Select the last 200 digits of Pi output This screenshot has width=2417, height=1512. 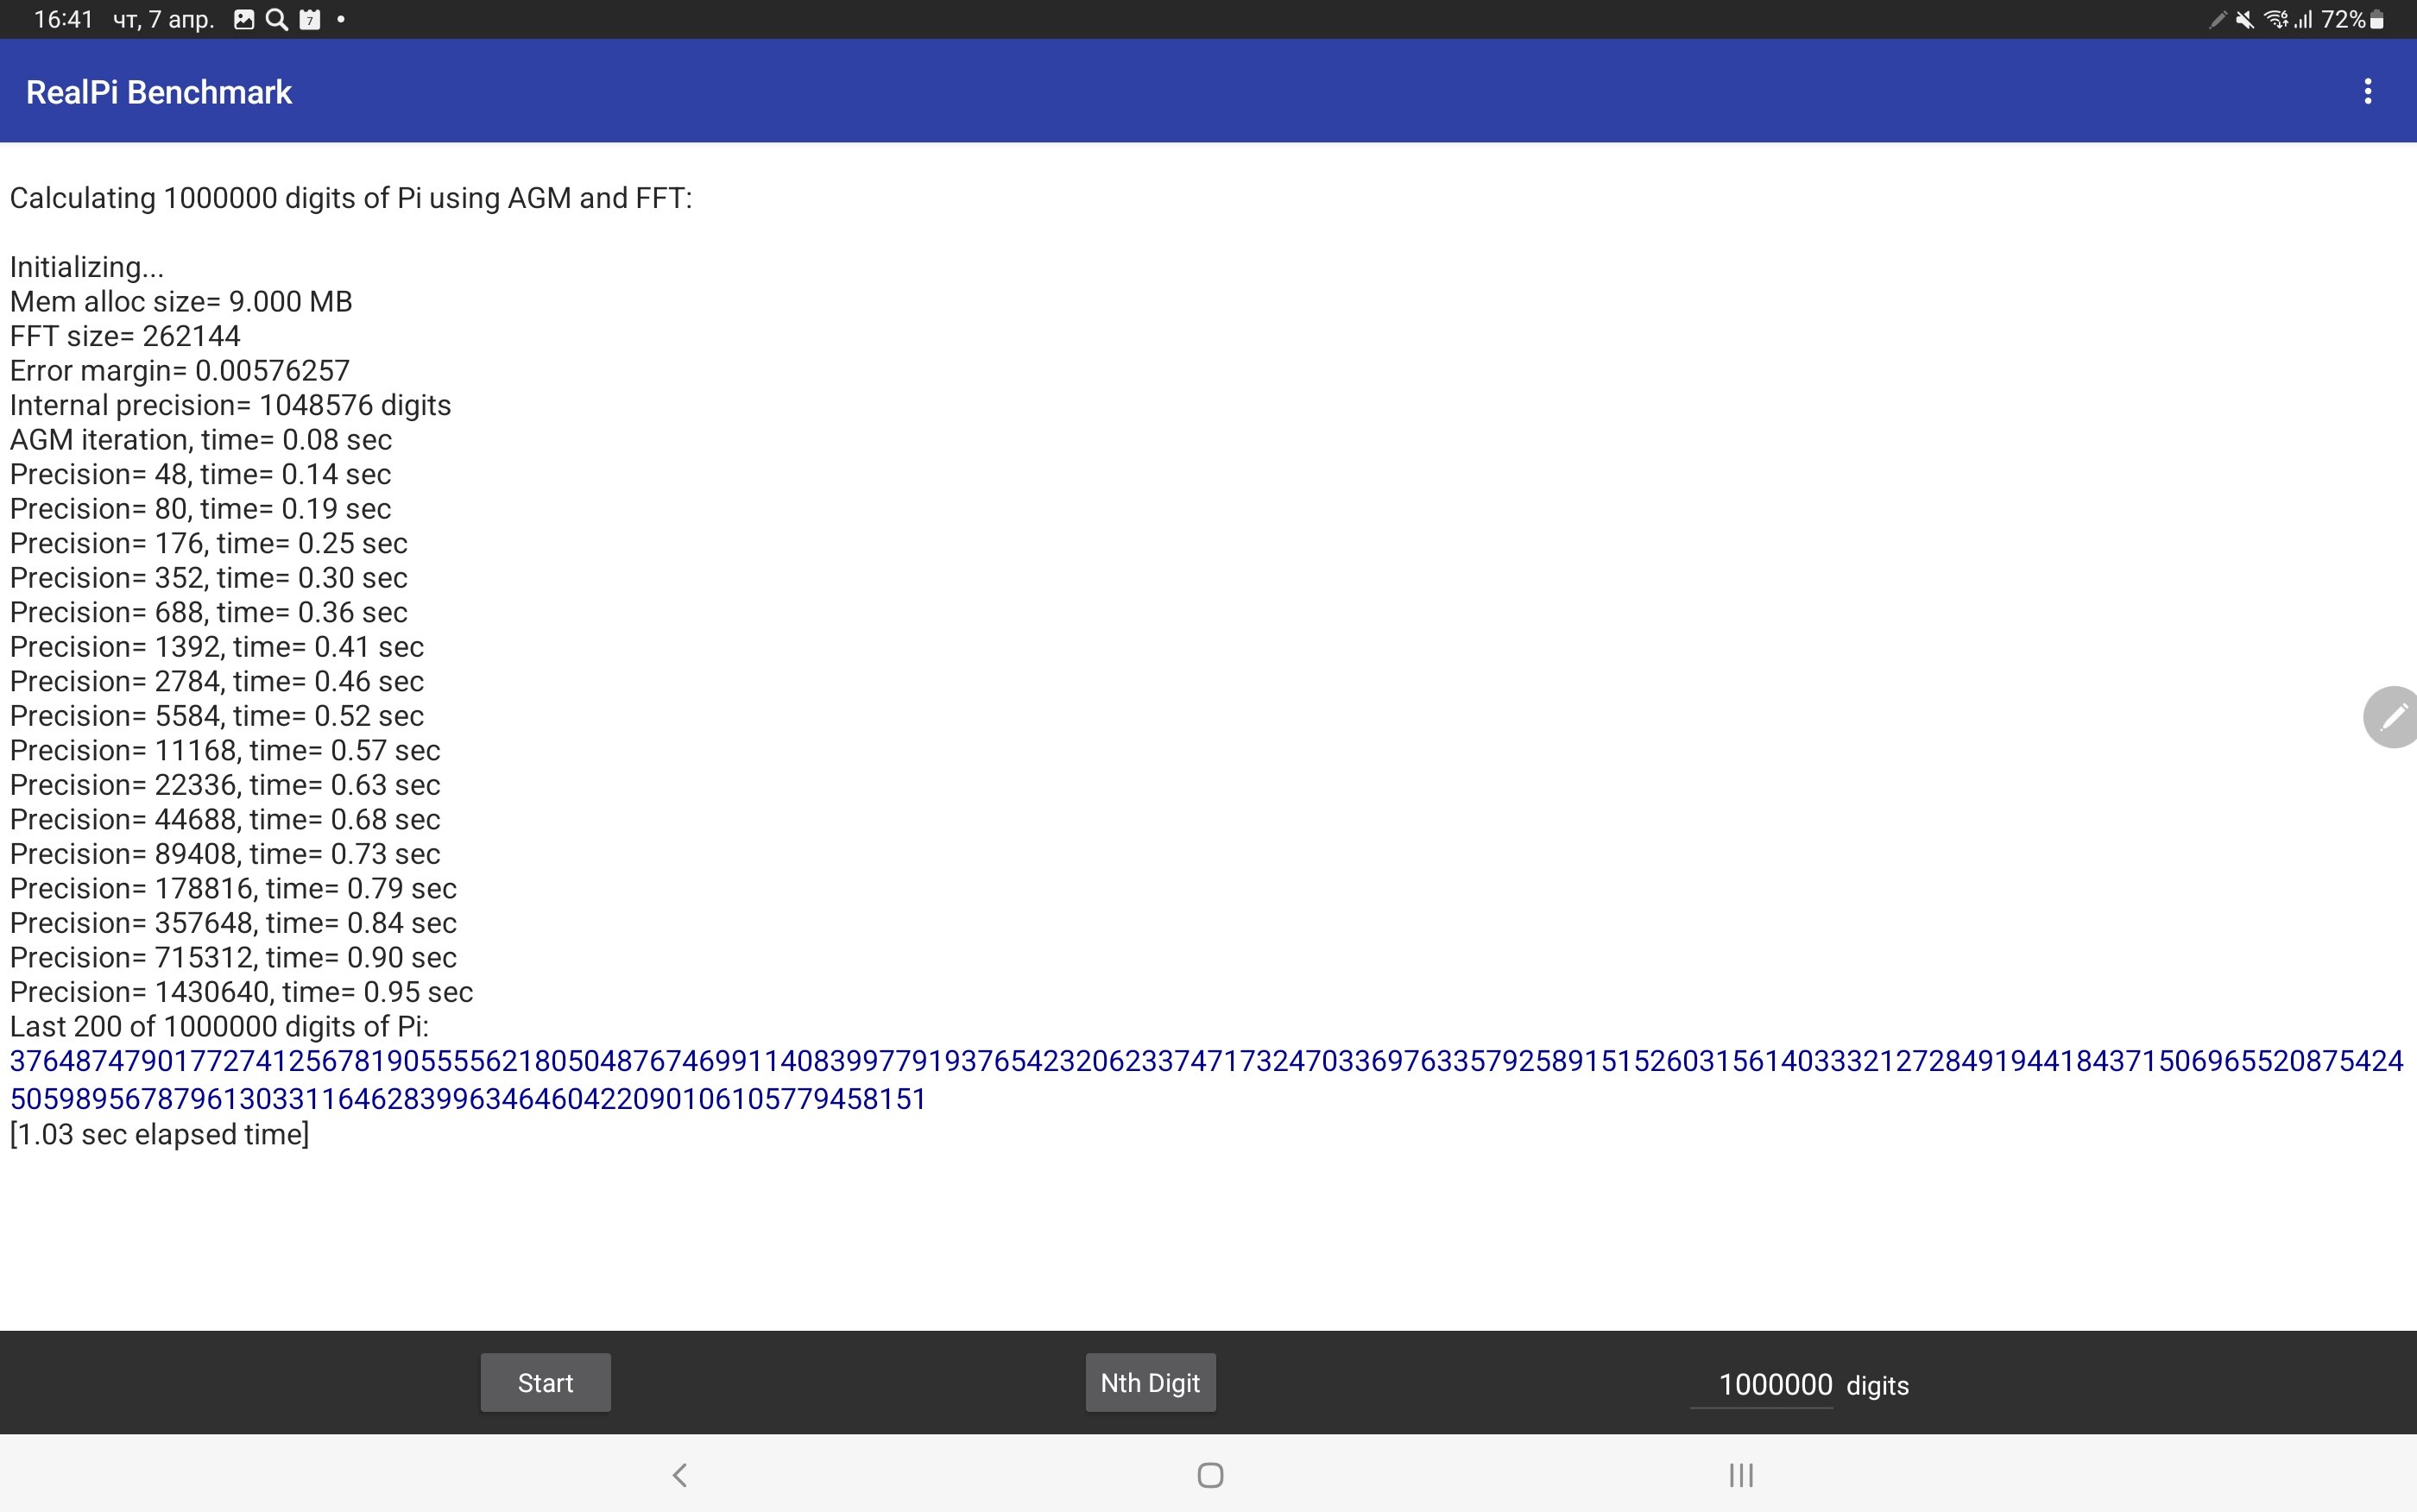click(1206, 1079)
